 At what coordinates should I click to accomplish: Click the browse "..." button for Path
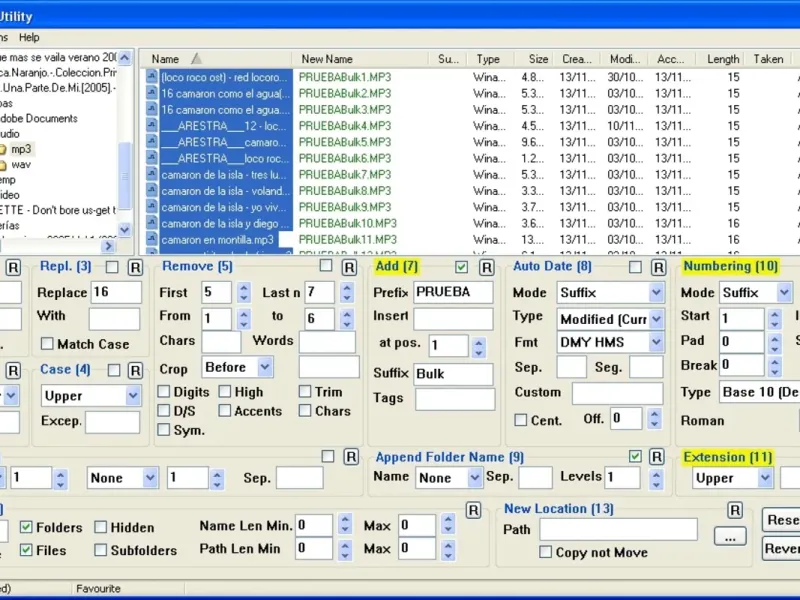pyautogui.click(x=730, y=536)
